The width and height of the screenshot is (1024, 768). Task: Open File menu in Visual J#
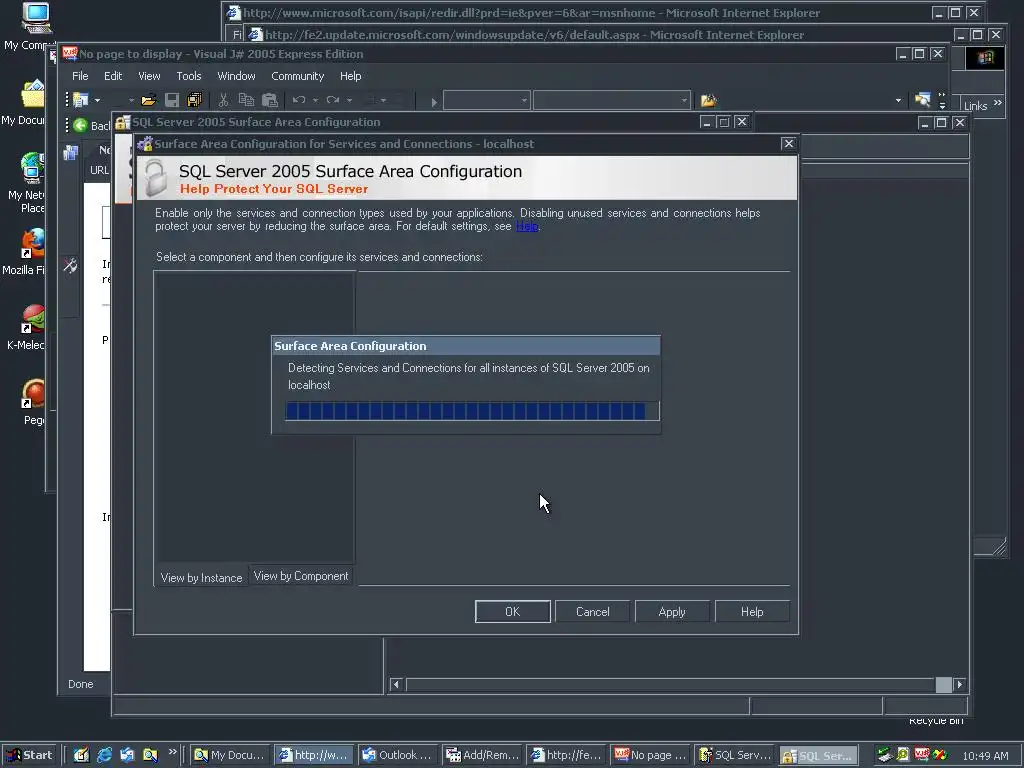80,76
